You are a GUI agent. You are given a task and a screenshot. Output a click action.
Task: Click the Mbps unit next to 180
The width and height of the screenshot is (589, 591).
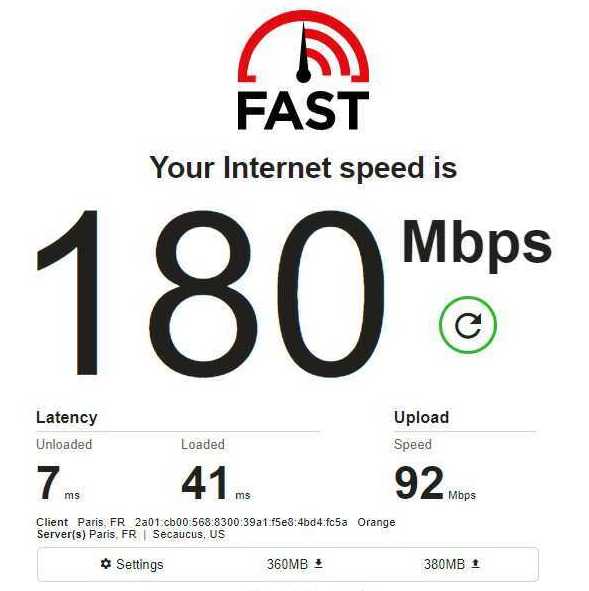477,244
